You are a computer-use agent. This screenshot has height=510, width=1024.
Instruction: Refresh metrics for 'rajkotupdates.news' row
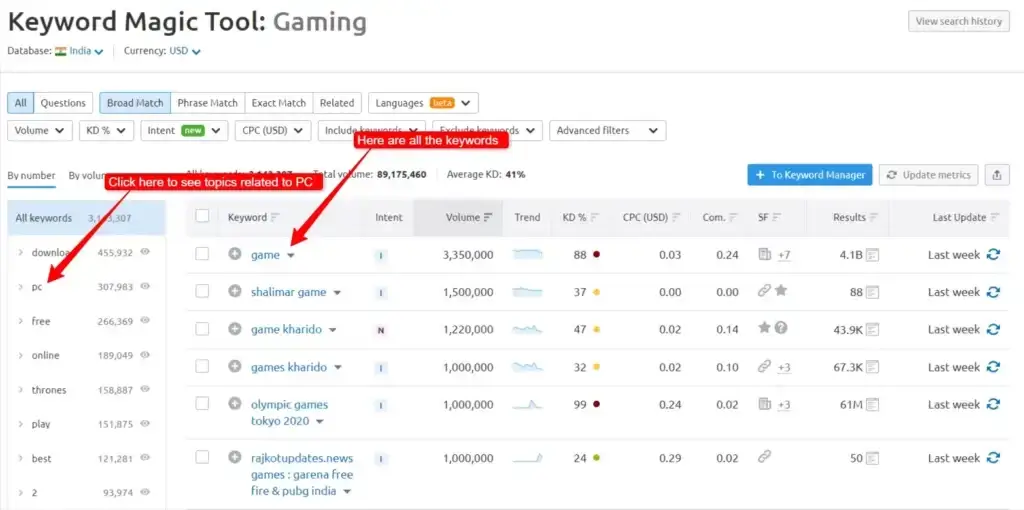click(x=993, y=458)
